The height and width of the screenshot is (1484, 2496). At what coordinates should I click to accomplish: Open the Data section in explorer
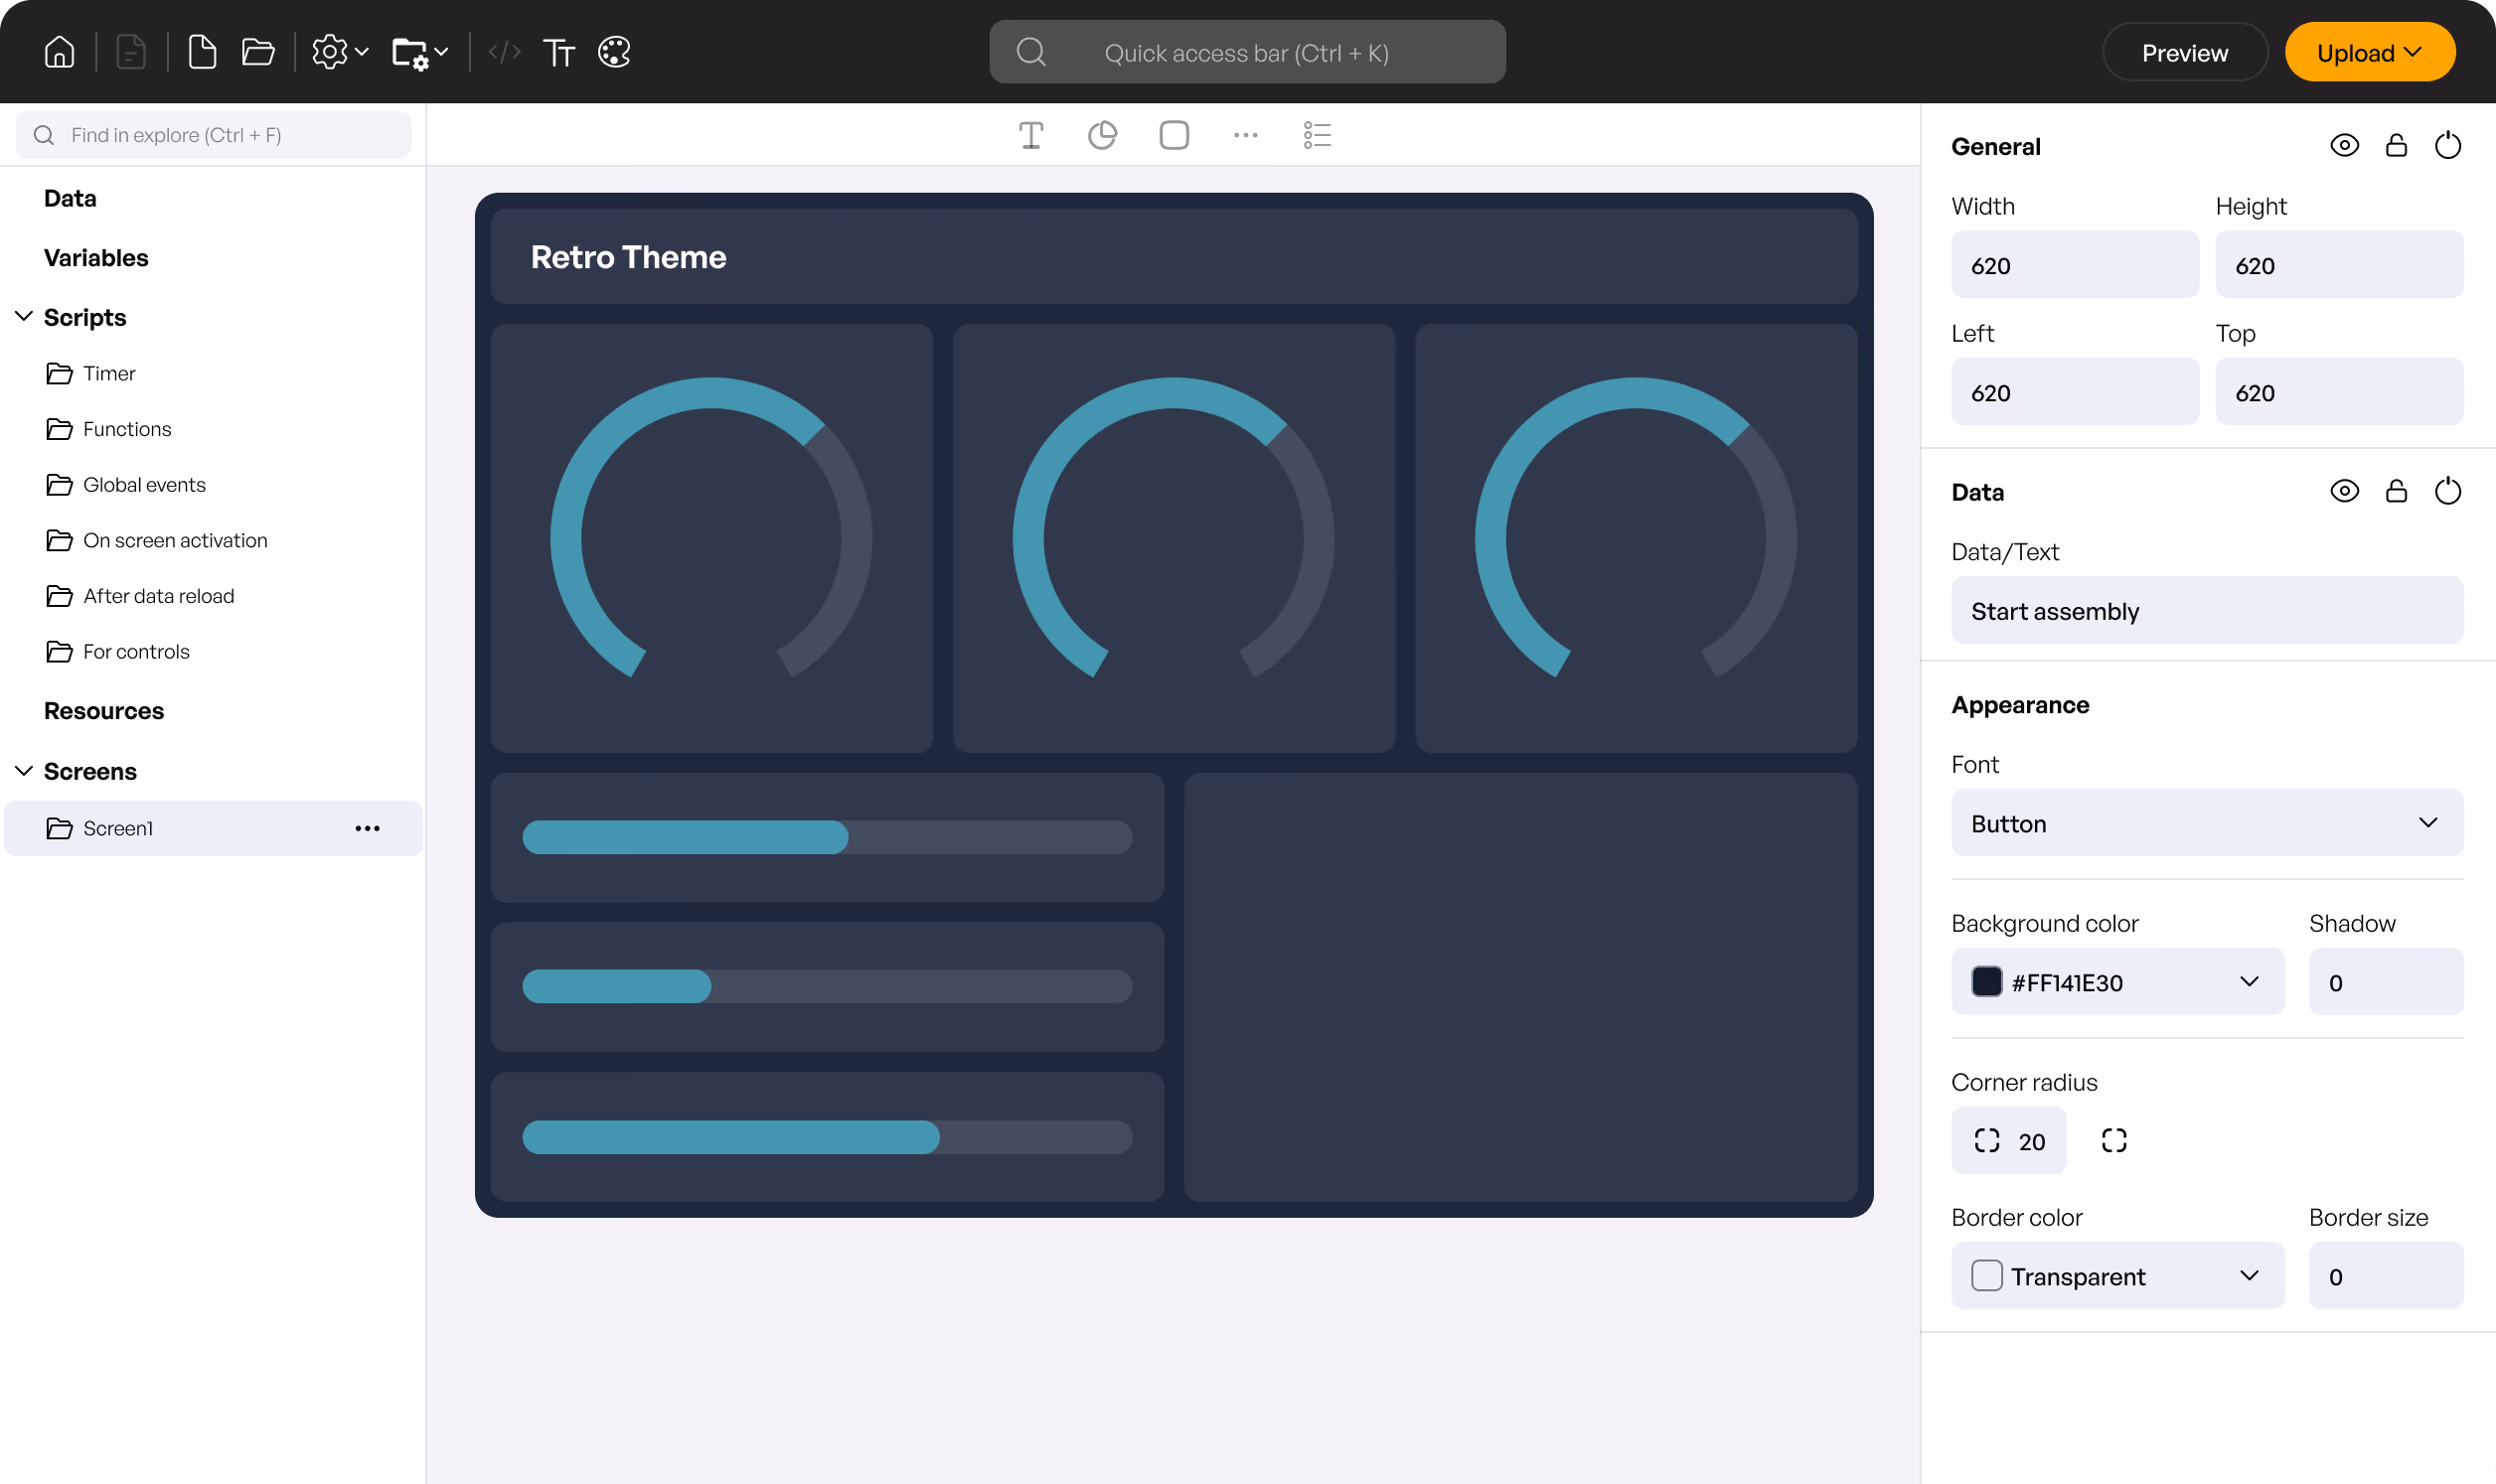pyautogui.click(x=70, y=198)
